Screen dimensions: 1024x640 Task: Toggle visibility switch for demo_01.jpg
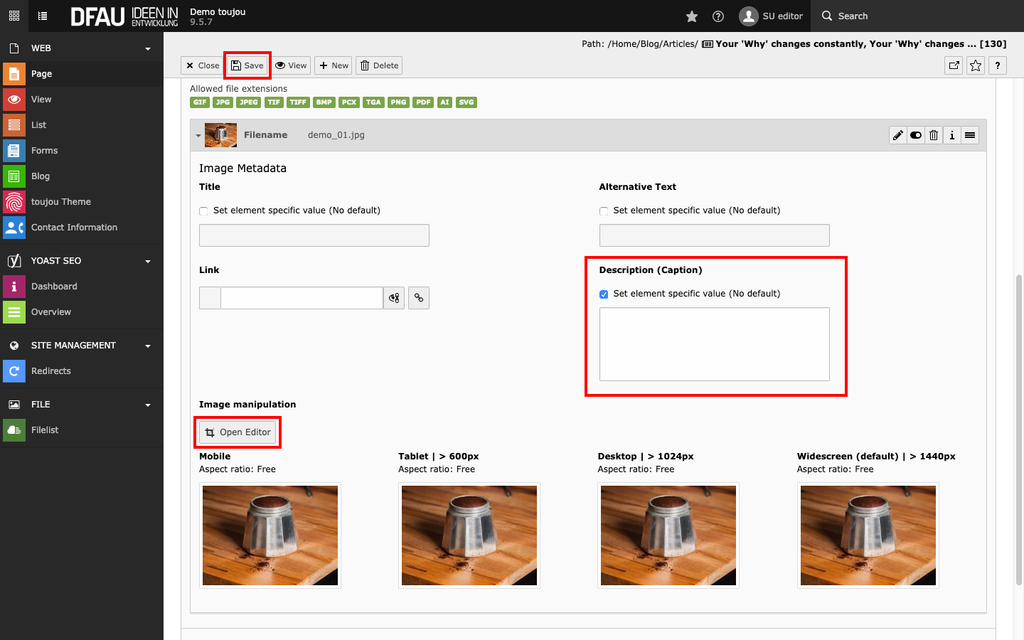tap(916, 135)
